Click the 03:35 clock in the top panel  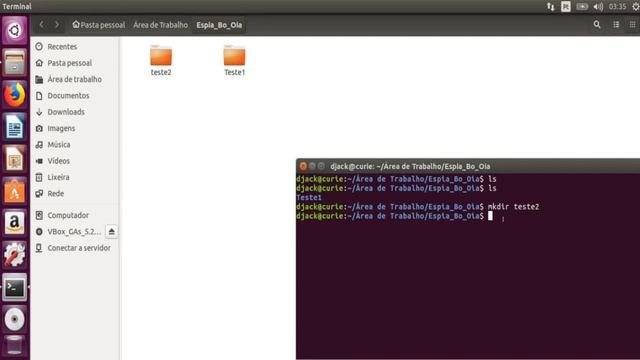click(x=617, y=7)
